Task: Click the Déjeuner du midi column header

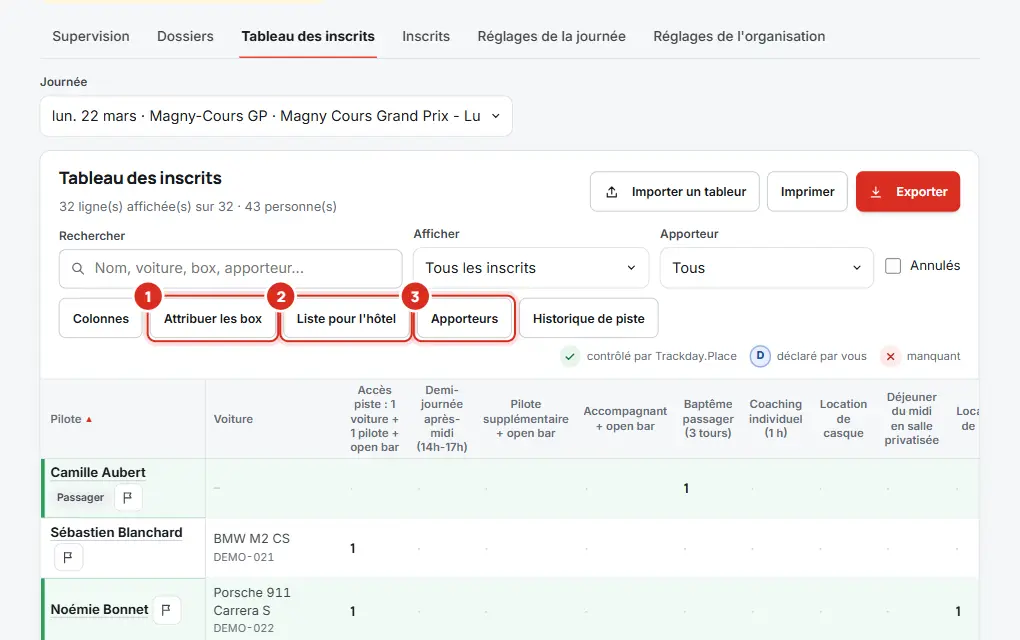Action: (x=911, y=419)
